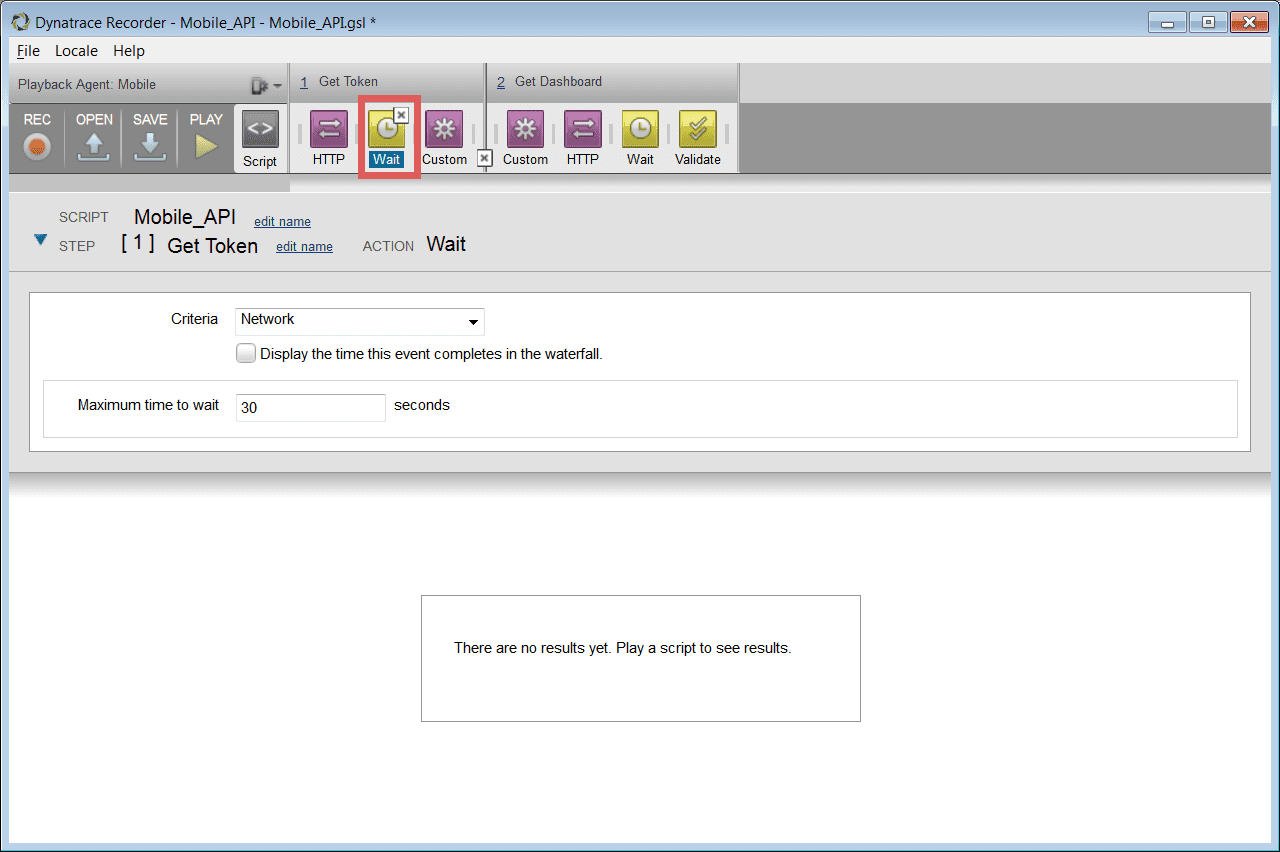This screenshot has width=1280, height=852.
Task: Select the 2 Get Dashboard step tab
Action: [612, 82]
